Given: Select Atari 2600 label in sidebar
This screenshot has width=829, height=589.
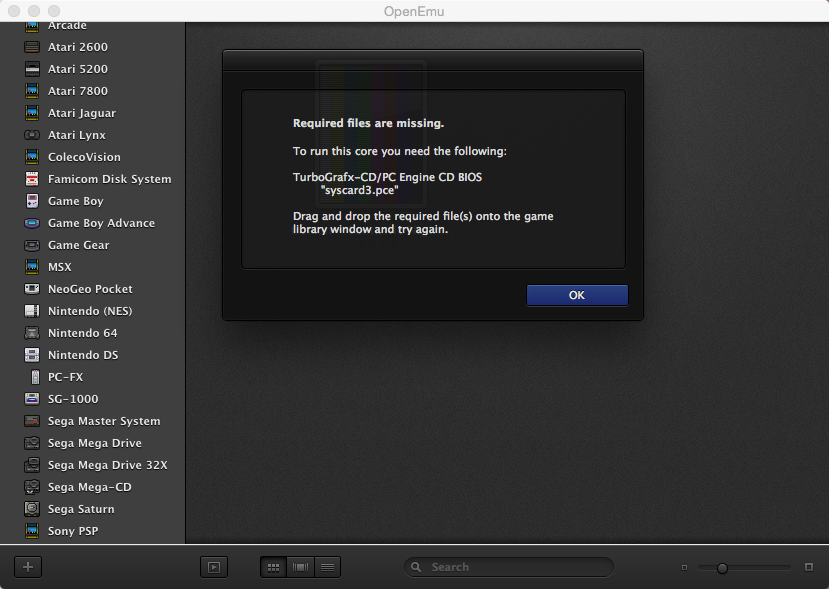Looking at the screenshot, I should tap(78, 47).
